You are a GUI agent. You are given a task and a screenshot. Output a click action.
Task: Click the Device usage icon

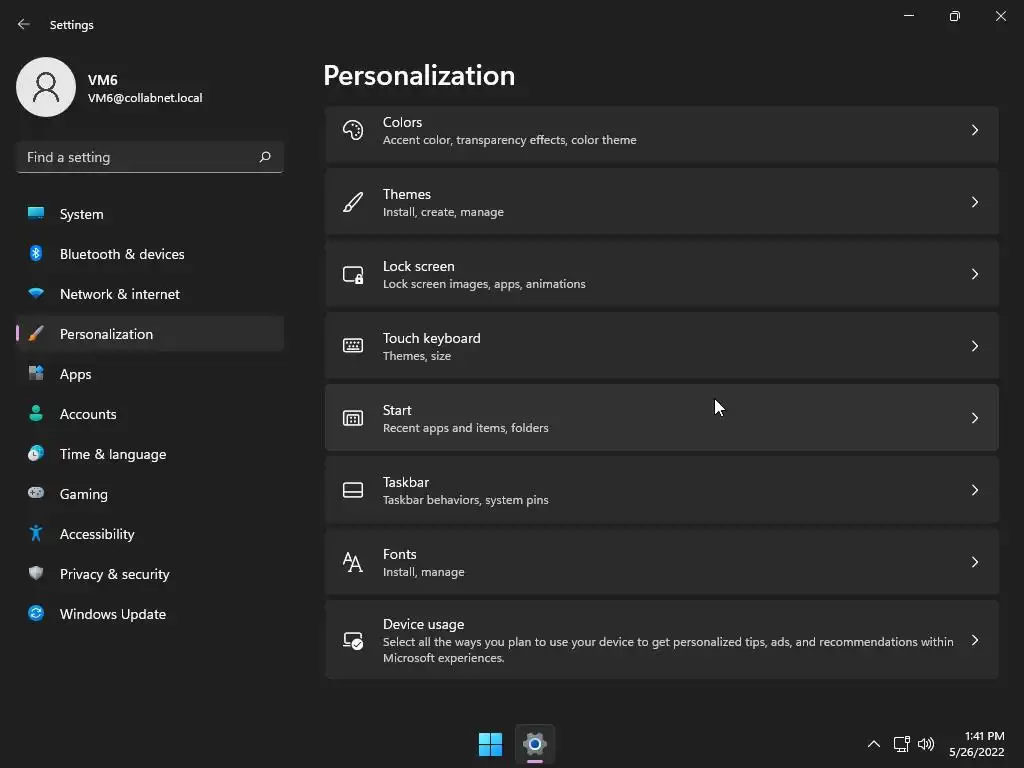click(353, 640)
